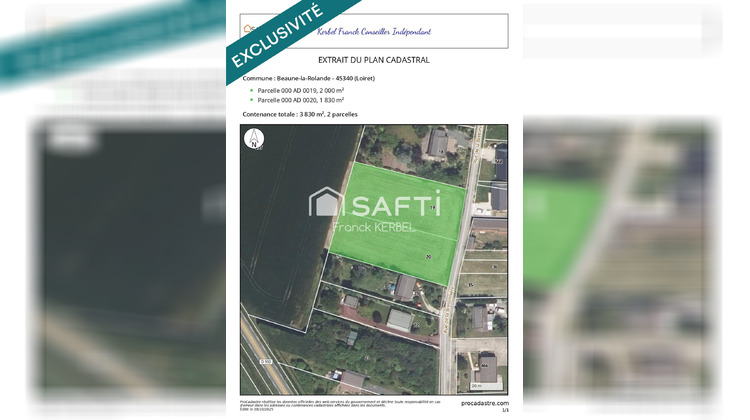This screenshot has width=750, height=420.
Task: Click the Parcelle 000 AD 0020 entry
Action: tap(301, 100)
